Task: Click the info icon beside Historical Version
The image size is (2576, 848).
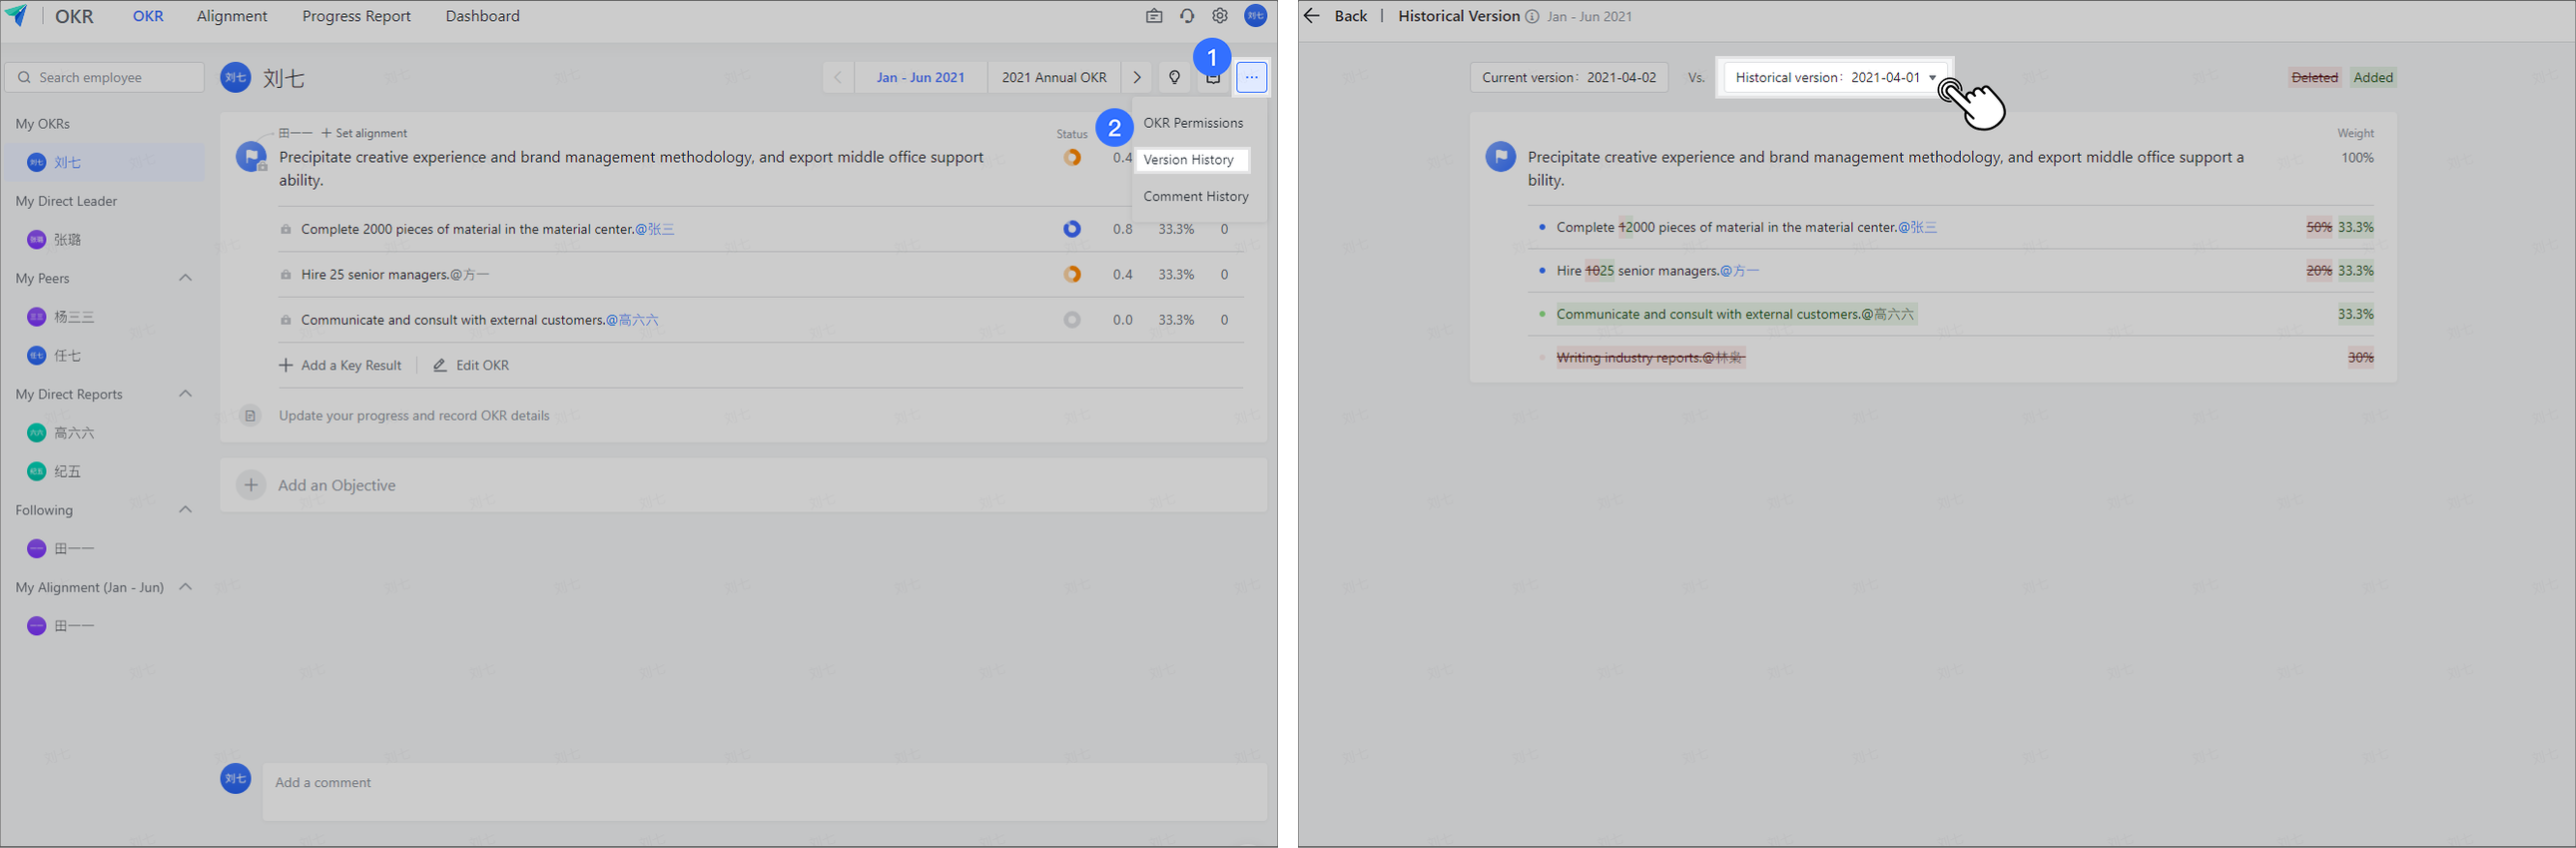Action: click(1531, 16)
